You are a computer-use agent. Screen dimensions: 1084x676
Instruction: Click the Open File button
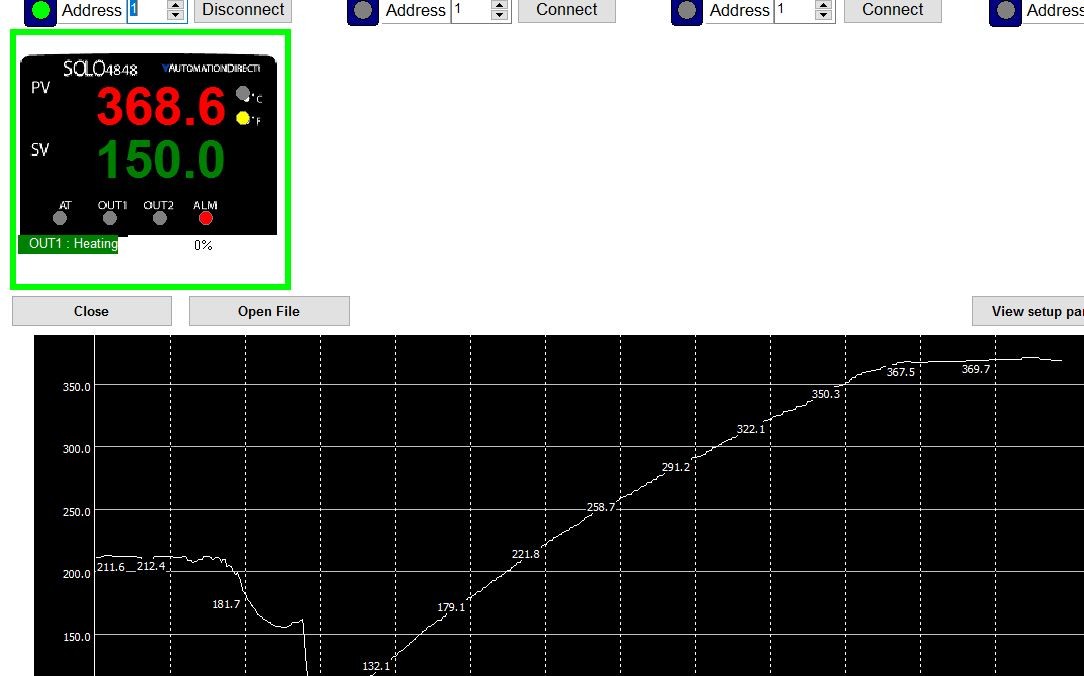(x=269, y=311)
